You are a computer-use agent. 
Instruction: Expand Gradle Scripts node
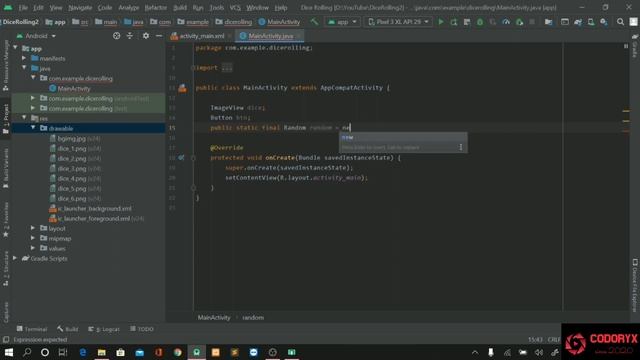click(16, 258)
